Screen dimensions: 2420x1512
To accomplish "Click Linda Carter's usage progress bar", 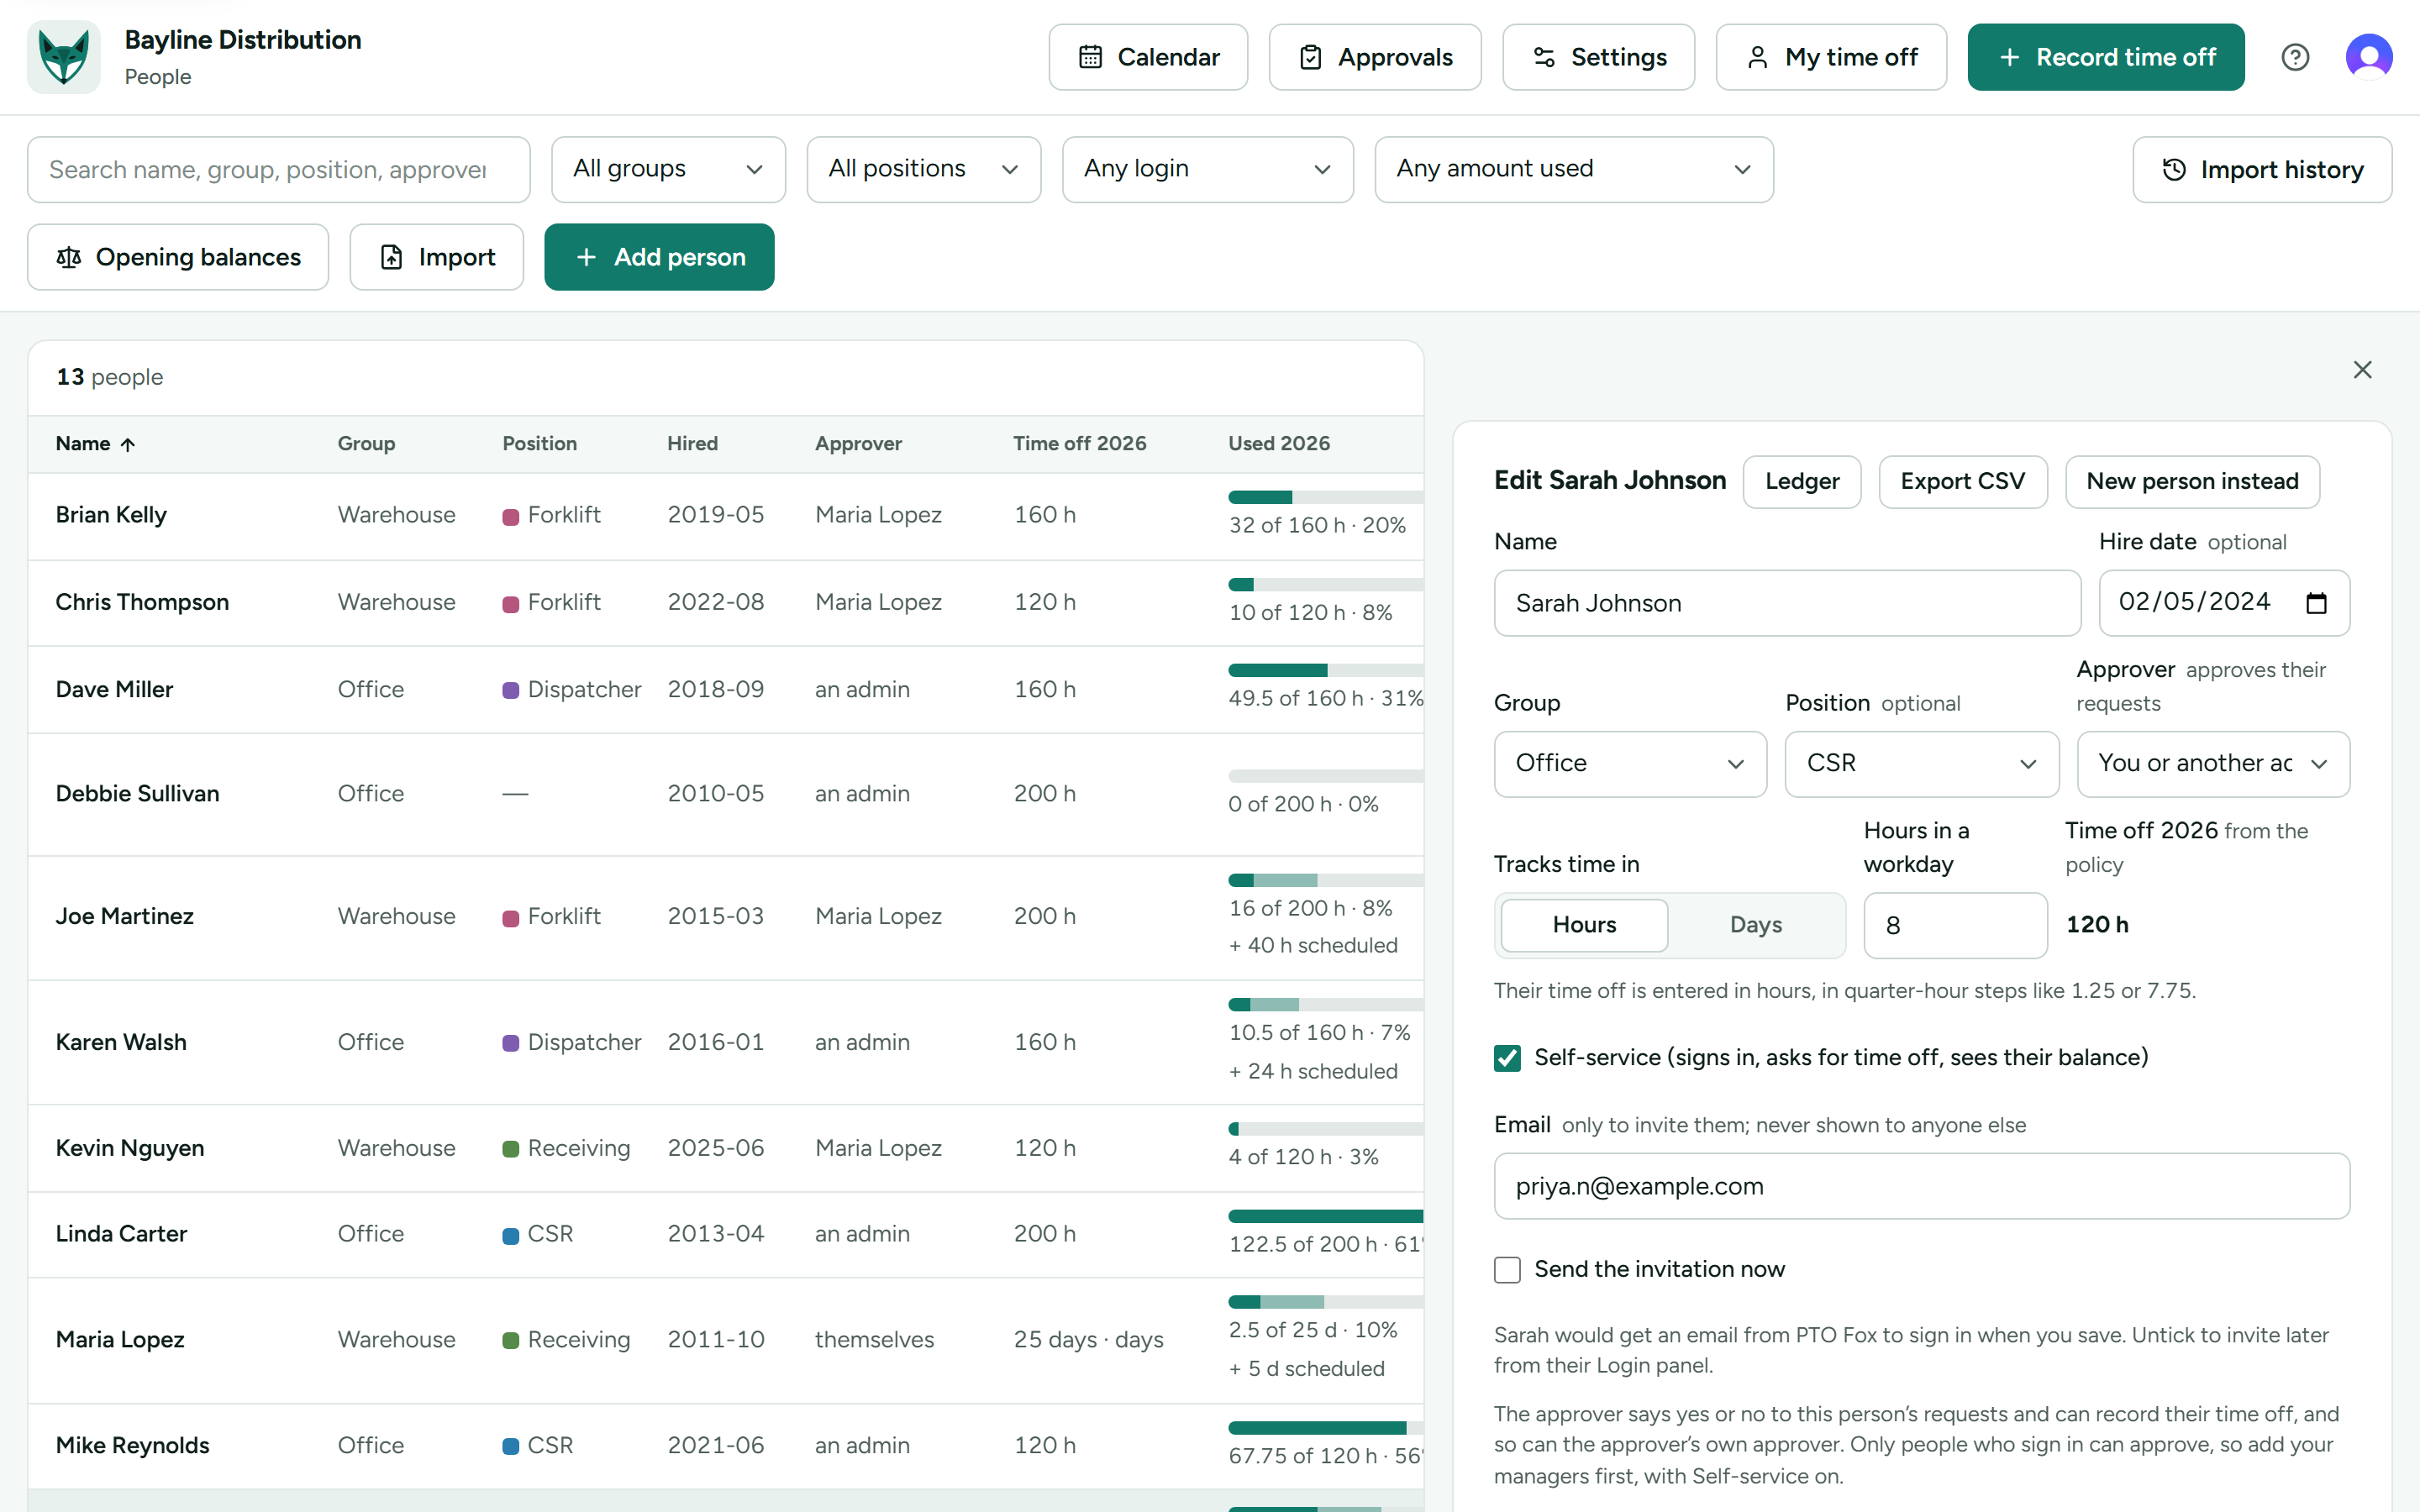I will click(1326, 1217).
